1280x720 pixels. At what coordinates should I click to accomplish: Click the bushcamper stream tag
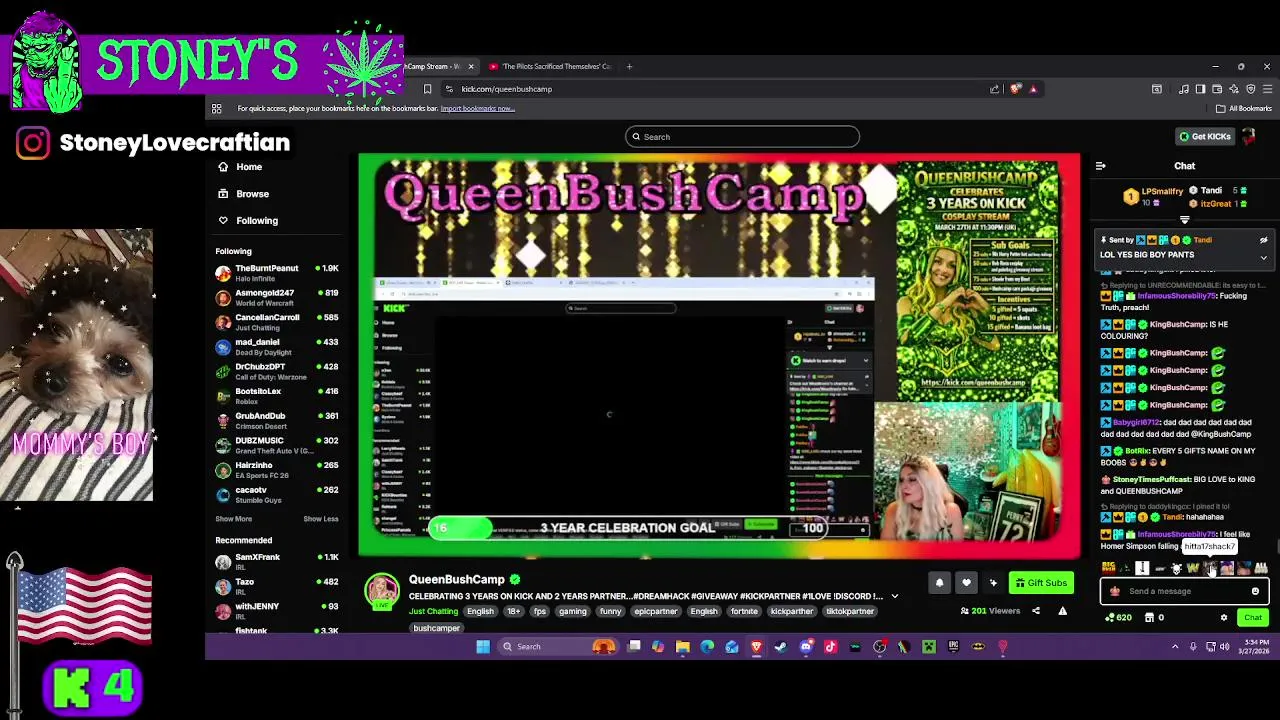tap(437, 628)
